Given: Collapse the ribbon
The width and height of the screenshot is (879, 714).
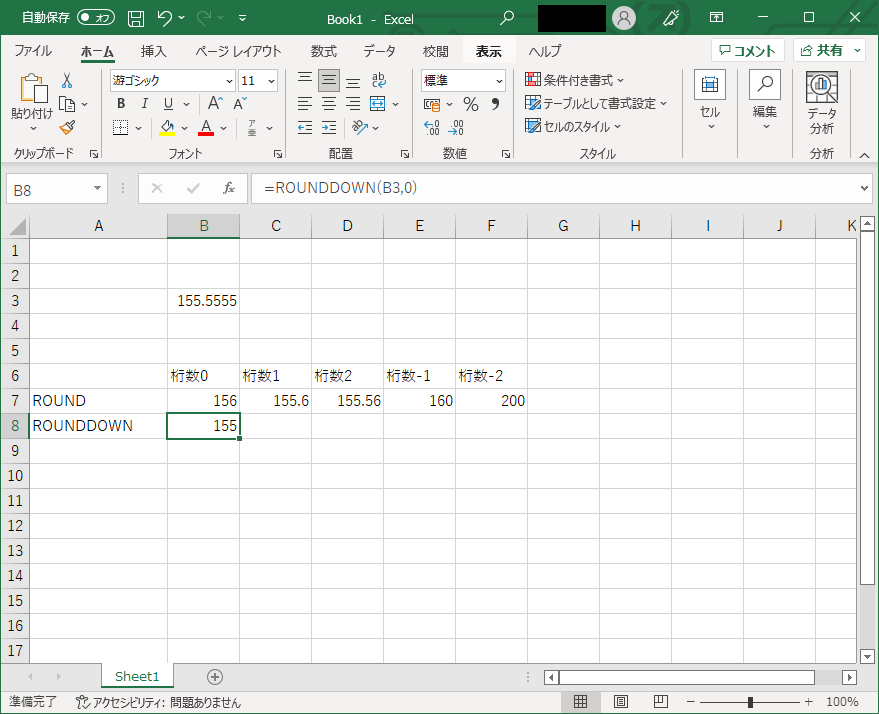Looking at the screenshot, I should point(864,155).
